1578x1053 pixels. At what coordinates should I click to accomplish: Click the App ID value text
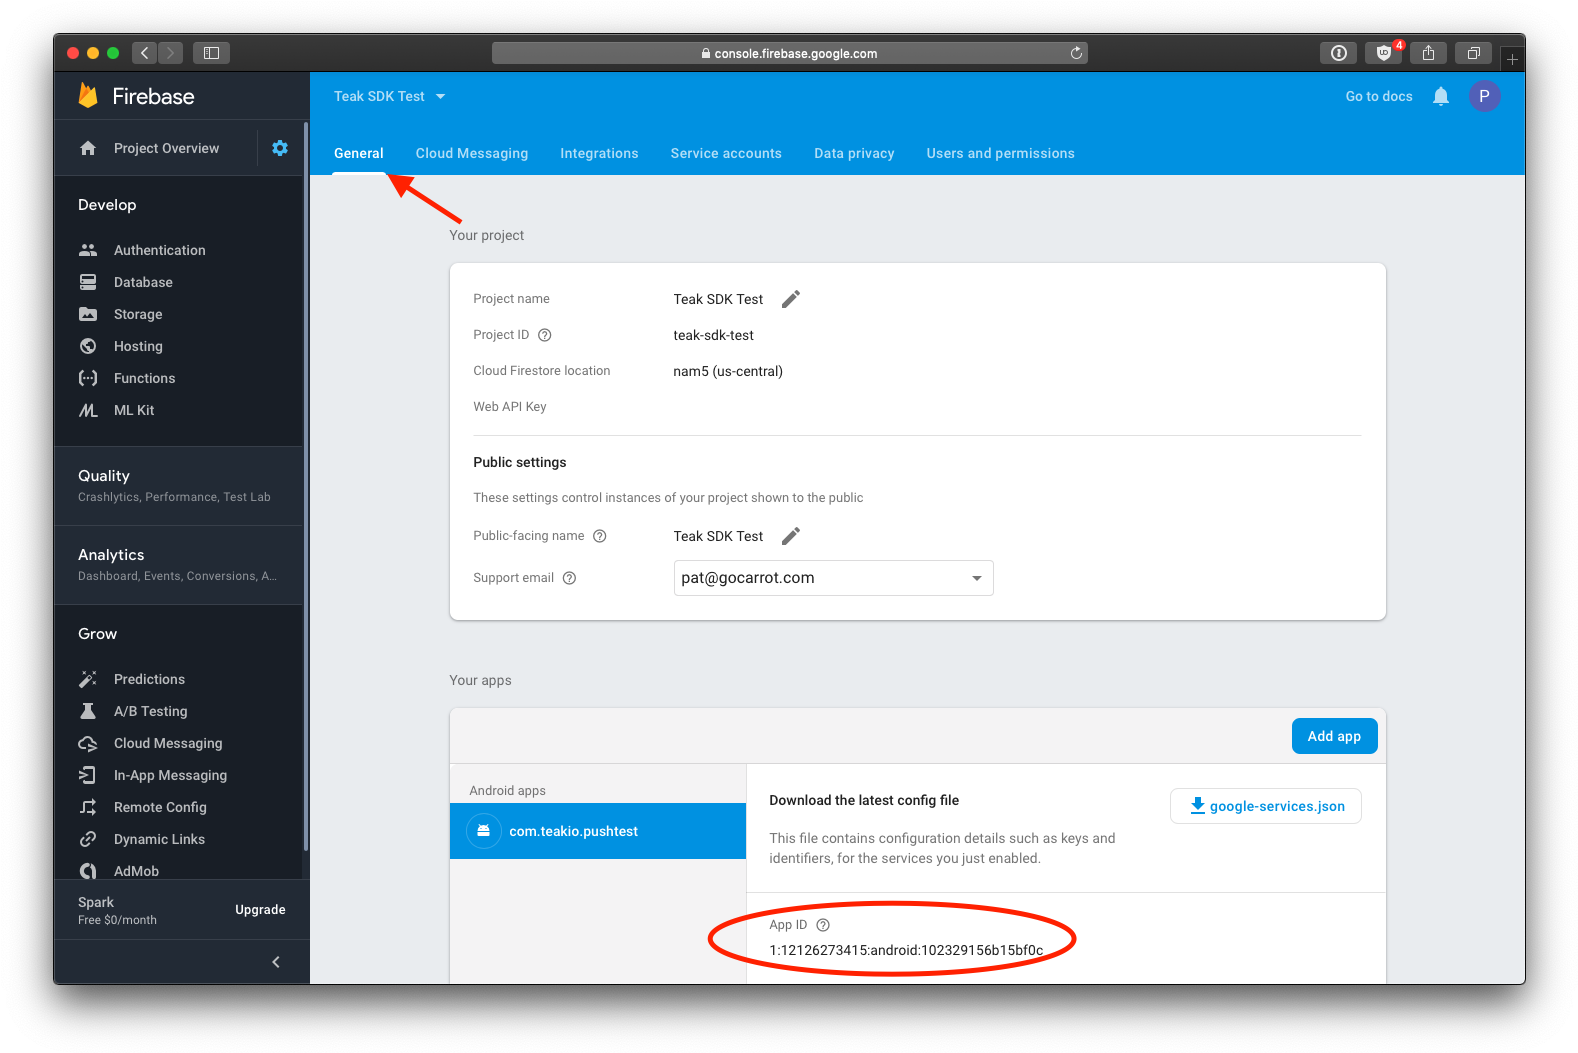[x=906, y=950]
